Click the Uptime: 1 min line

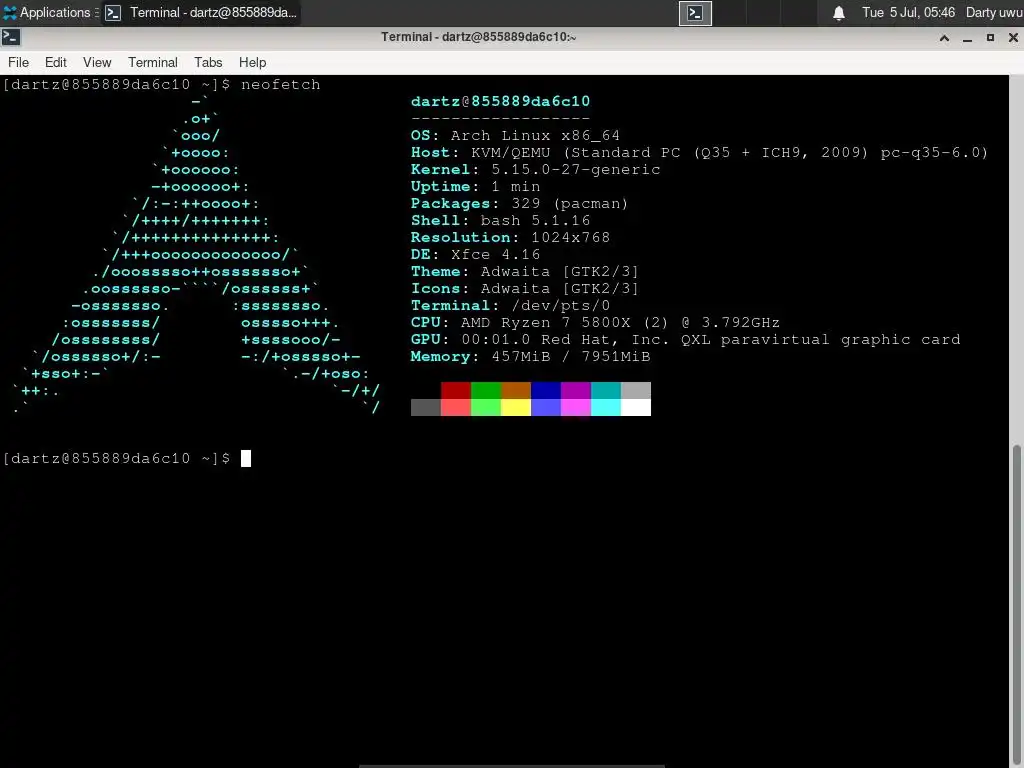pos(475,186)
